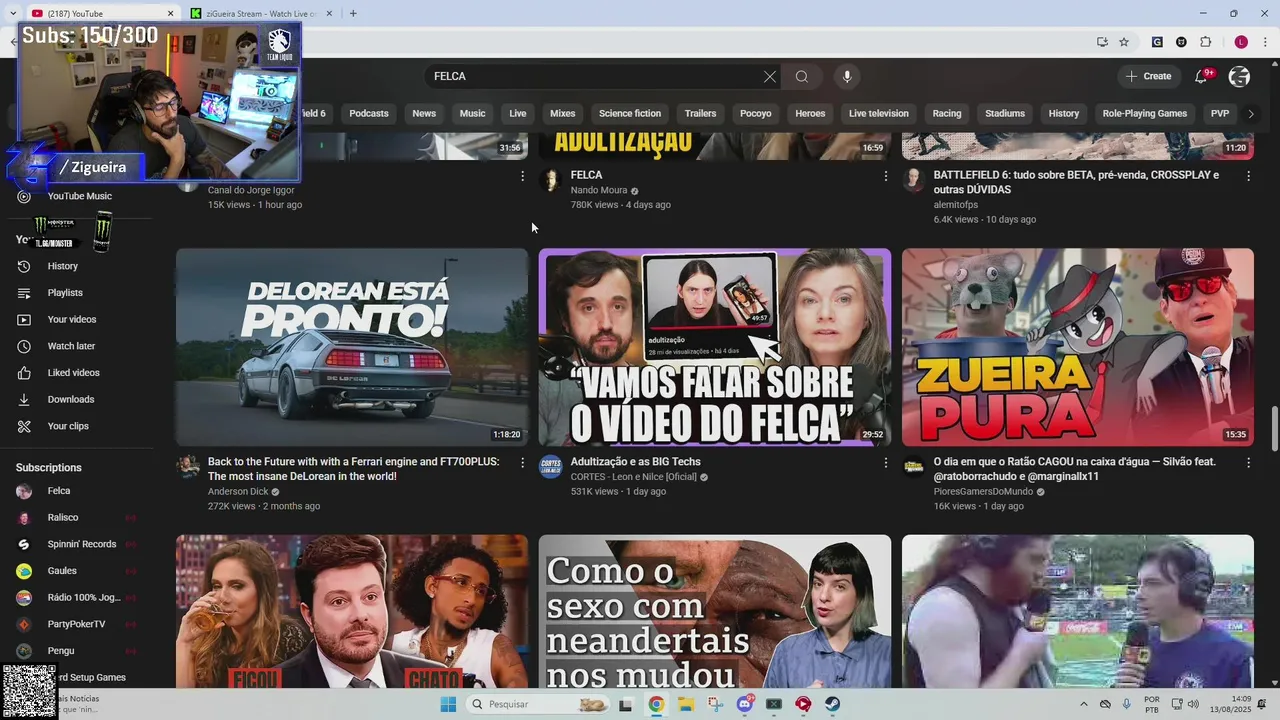Viewport: 1280px width, 720px height.
Task: Open the YouTube account avatar menu
Action: click(1239, 76)
